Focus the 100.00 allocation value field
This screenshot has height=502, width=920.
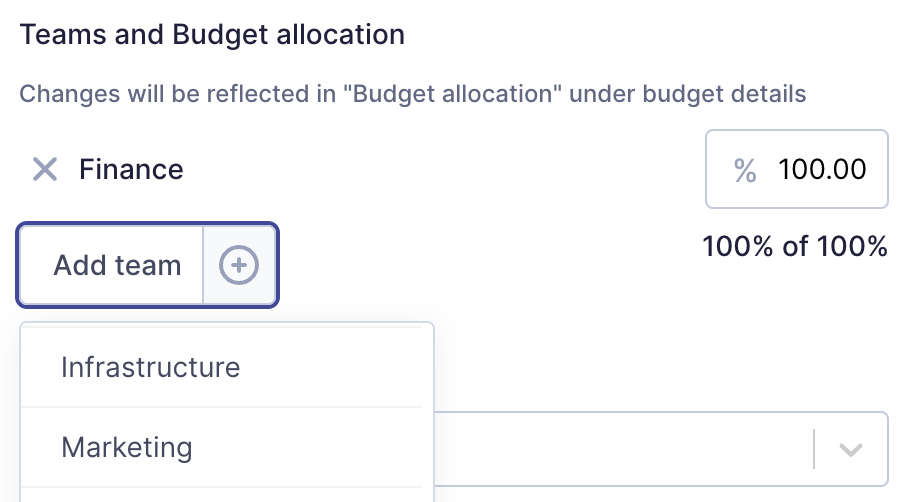click(797, 169)
